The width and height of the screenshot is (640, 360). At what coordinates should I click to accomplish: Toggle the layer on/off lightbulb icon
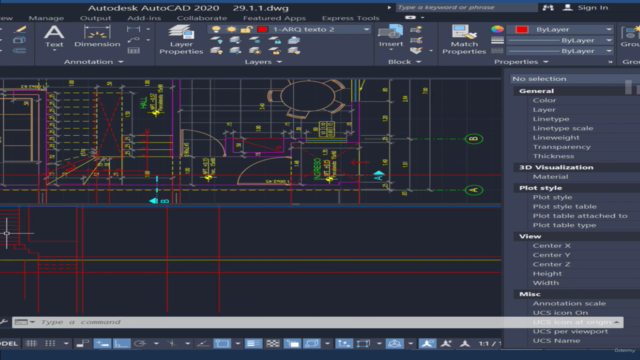click(216, 29)
